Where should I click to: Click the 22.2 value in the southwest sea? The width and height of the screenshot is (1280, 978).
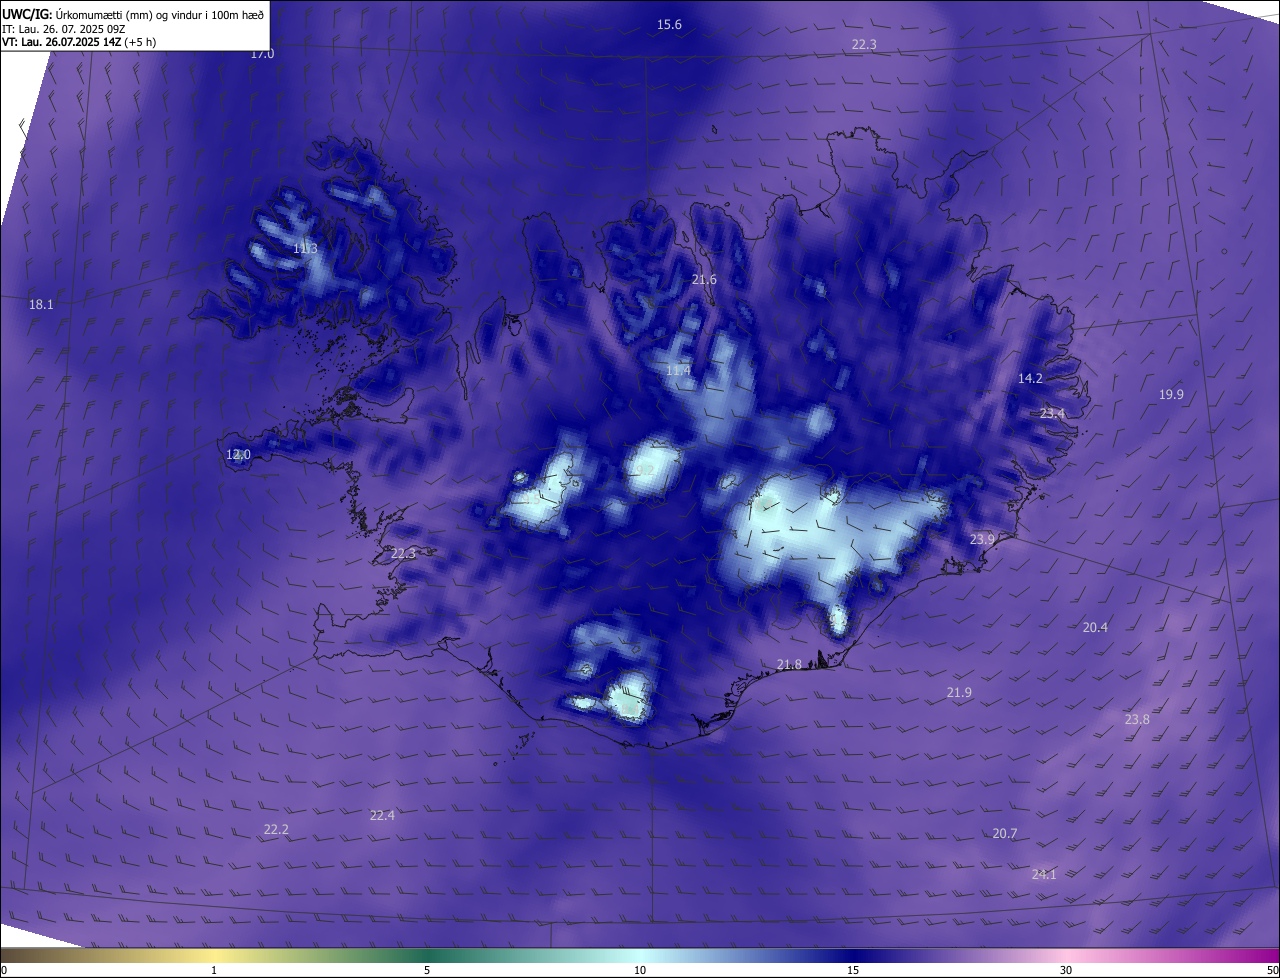pos(276,829)
